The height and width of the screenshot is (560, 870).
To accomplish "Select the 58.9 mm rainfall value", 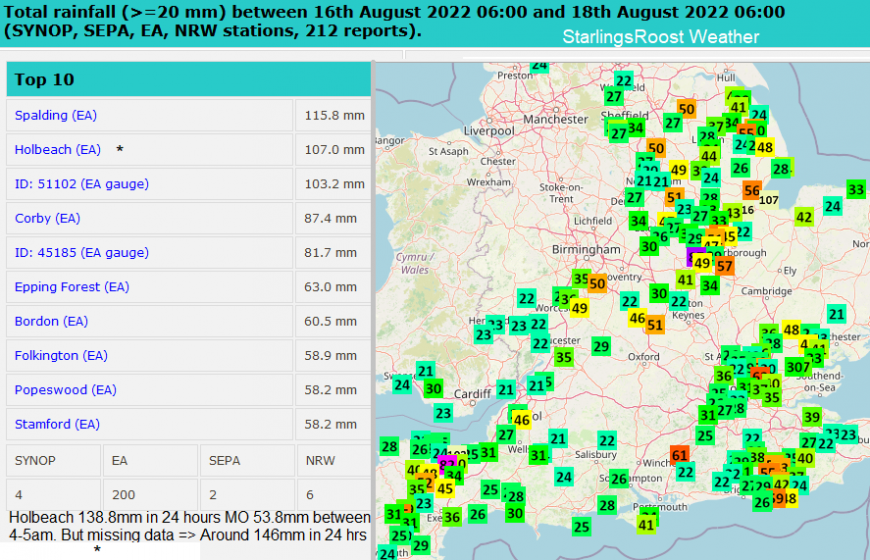I will (330, 356).
